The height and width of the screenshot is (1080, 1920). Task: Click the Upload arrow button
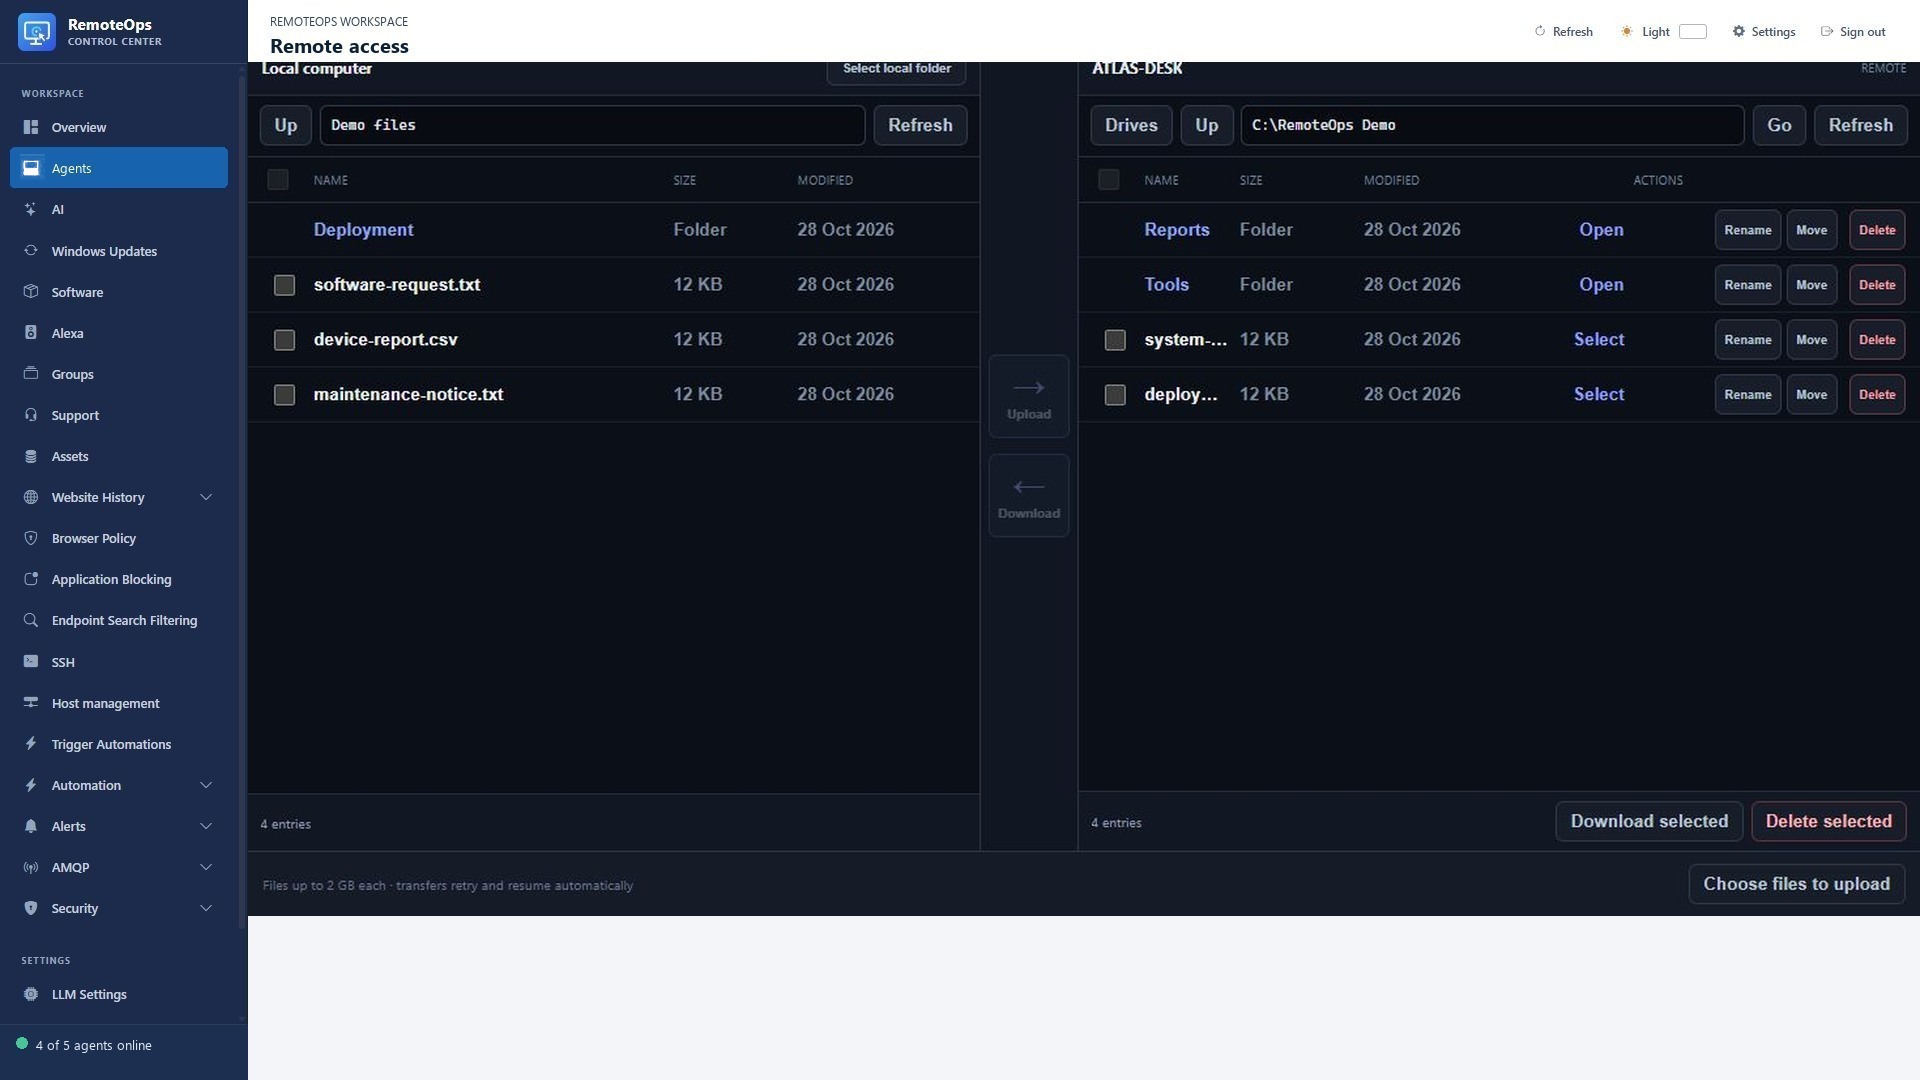pos(1029,397)
